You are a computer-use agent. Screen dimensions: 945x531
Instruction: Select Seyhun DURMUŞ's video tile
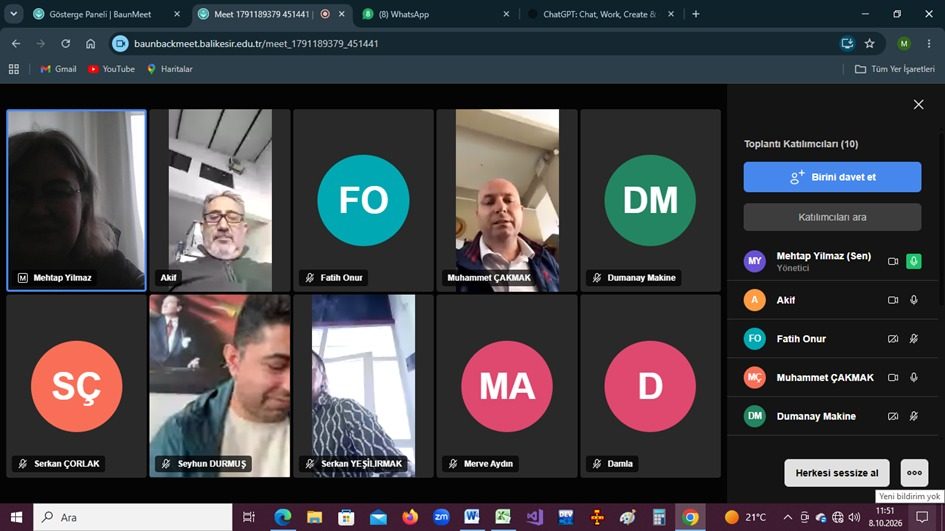click(220, 386)
